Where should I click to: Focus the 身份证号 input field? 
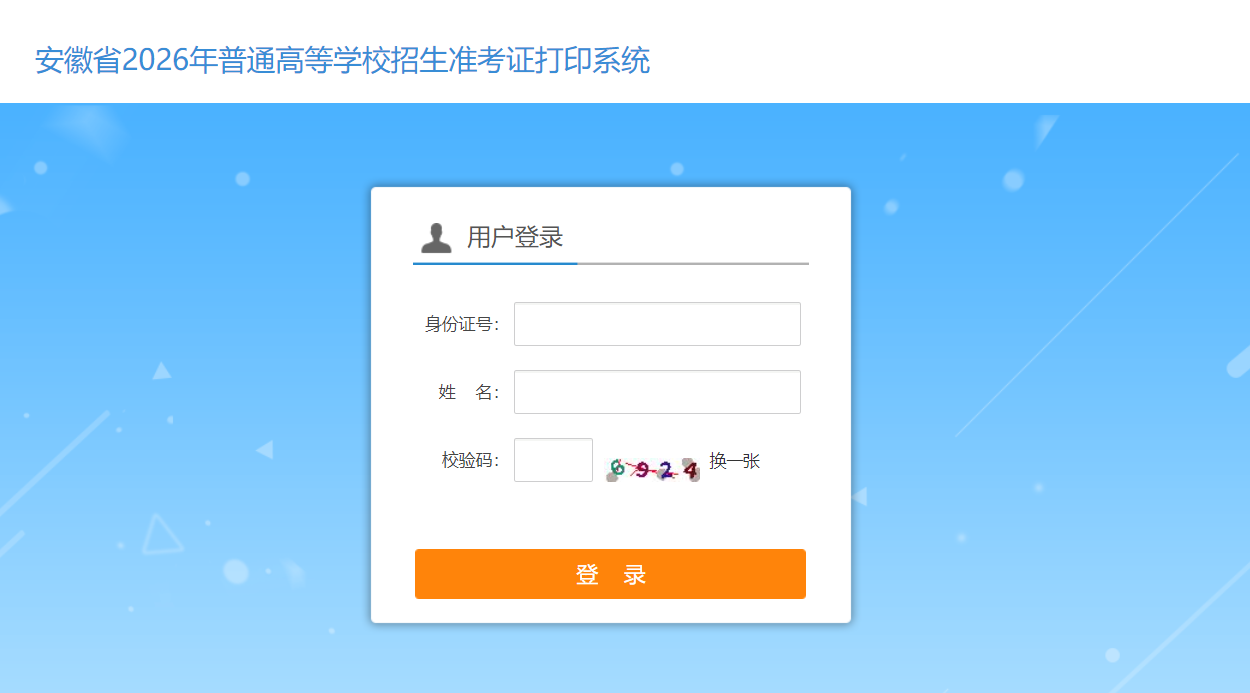(657, 324)
